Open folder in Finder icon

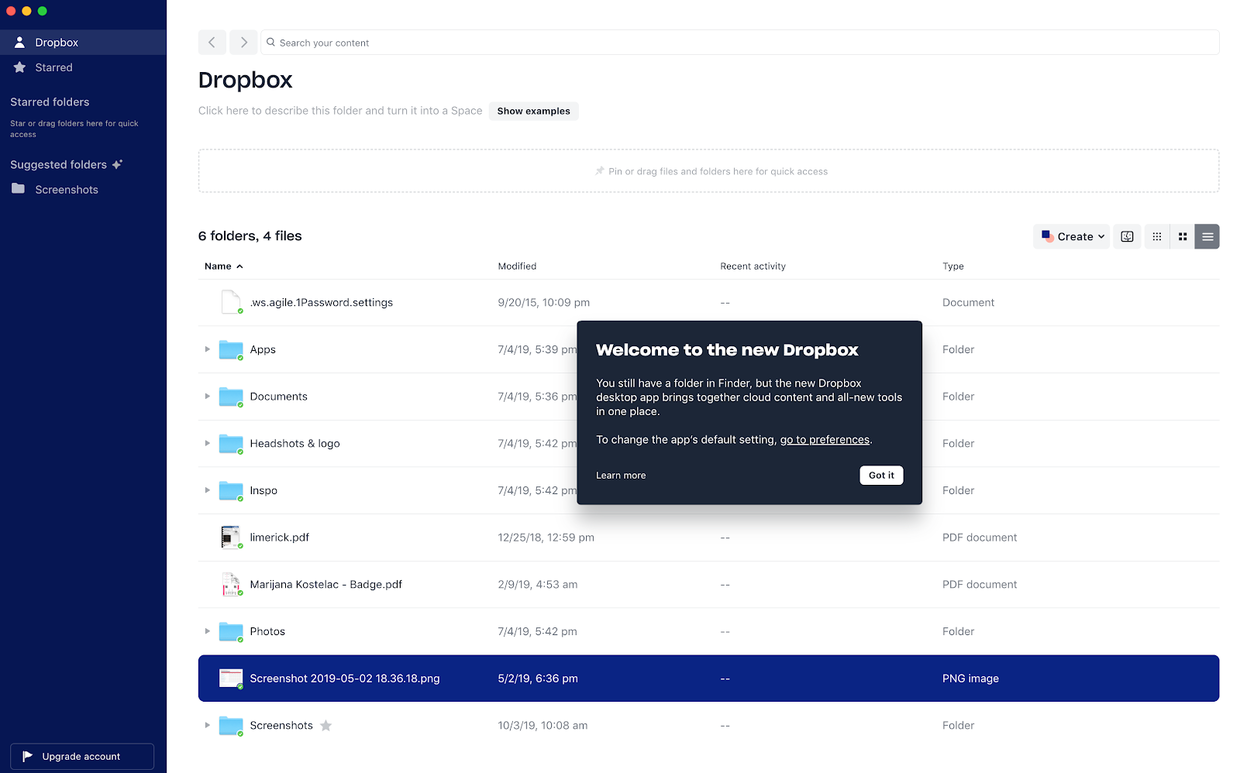click(x=1127, y=237)
